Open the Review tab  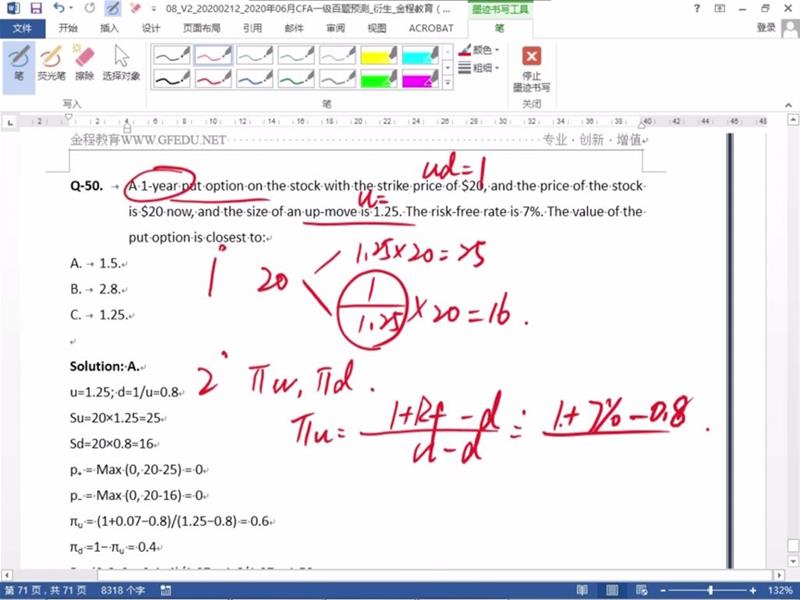pos(335,28)
